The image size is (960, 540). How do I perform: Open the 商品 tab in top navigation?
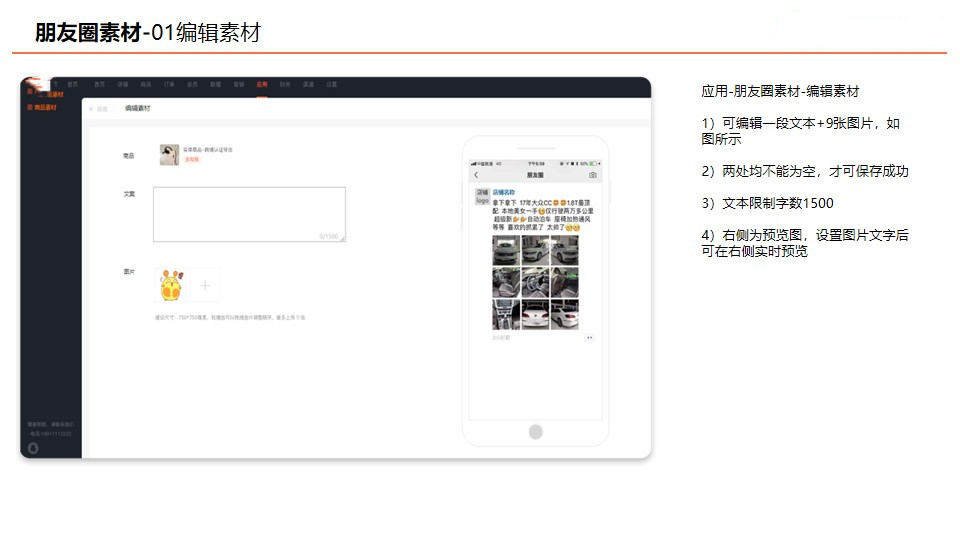pyautogui.click(x=146, y=84)
